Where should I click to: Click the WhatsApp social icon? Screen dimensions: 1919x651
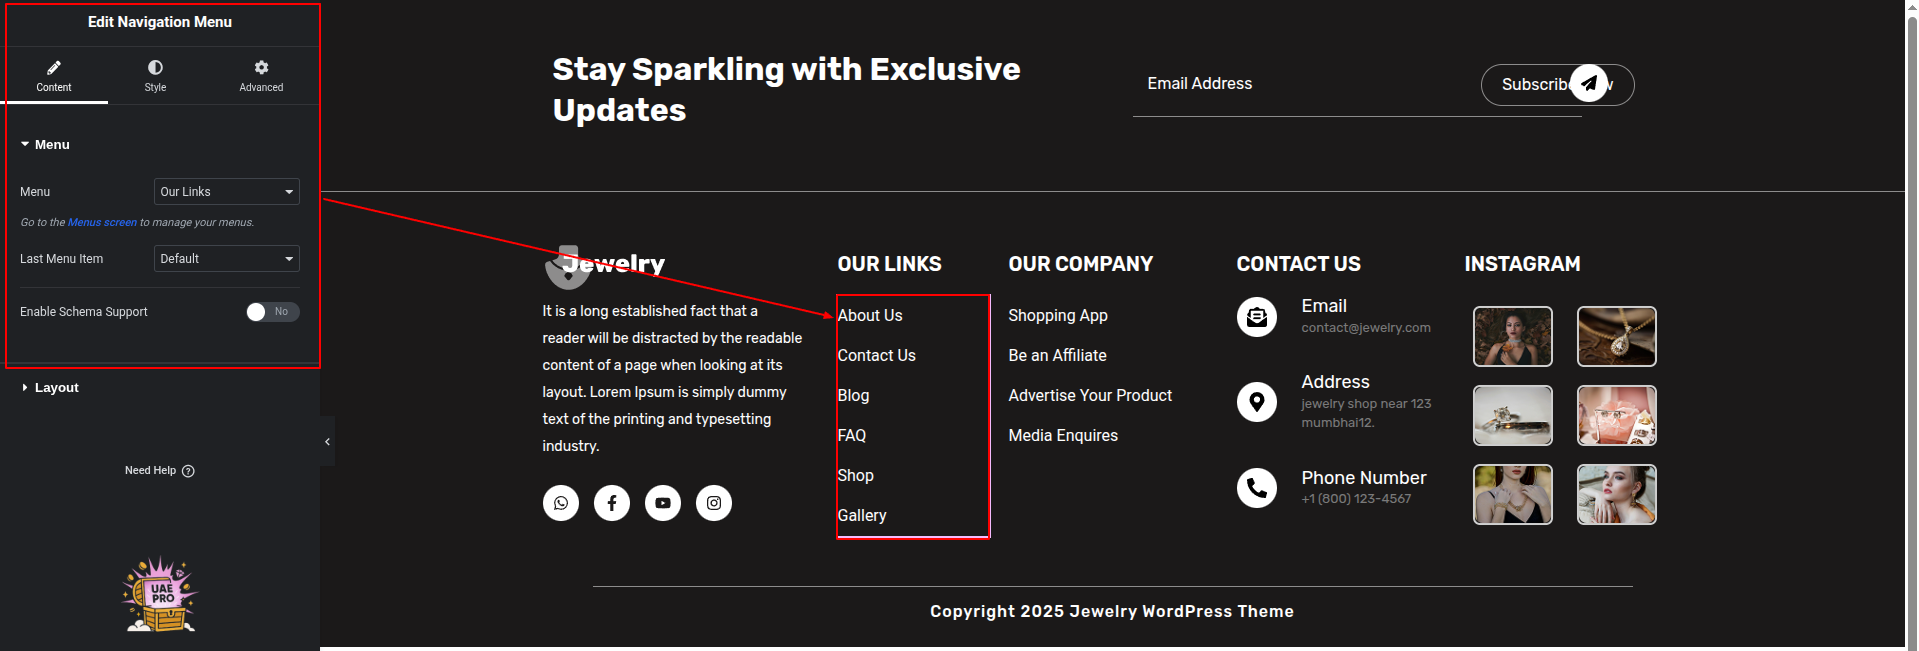(561, 503)
